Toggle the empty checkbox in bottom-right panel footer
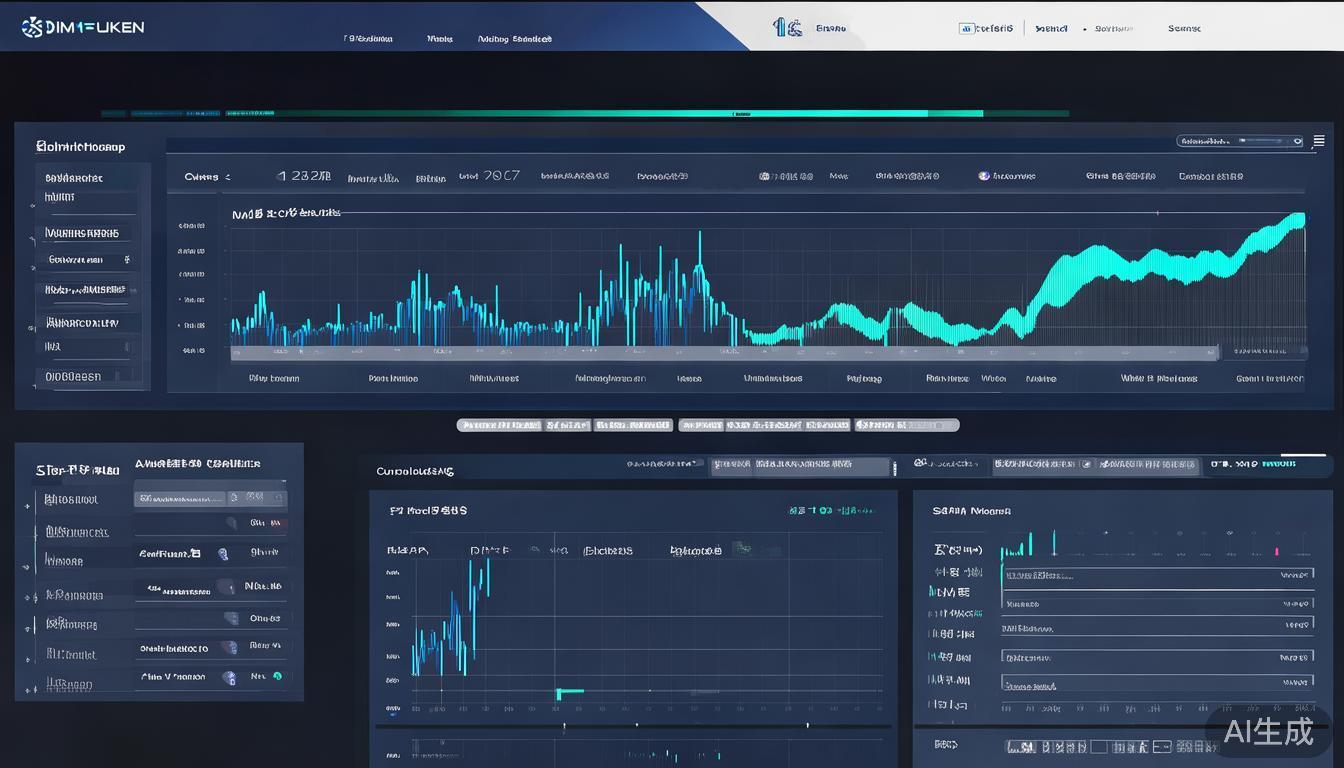This screenshot has height=768, width=1344. click(1099, 747)
